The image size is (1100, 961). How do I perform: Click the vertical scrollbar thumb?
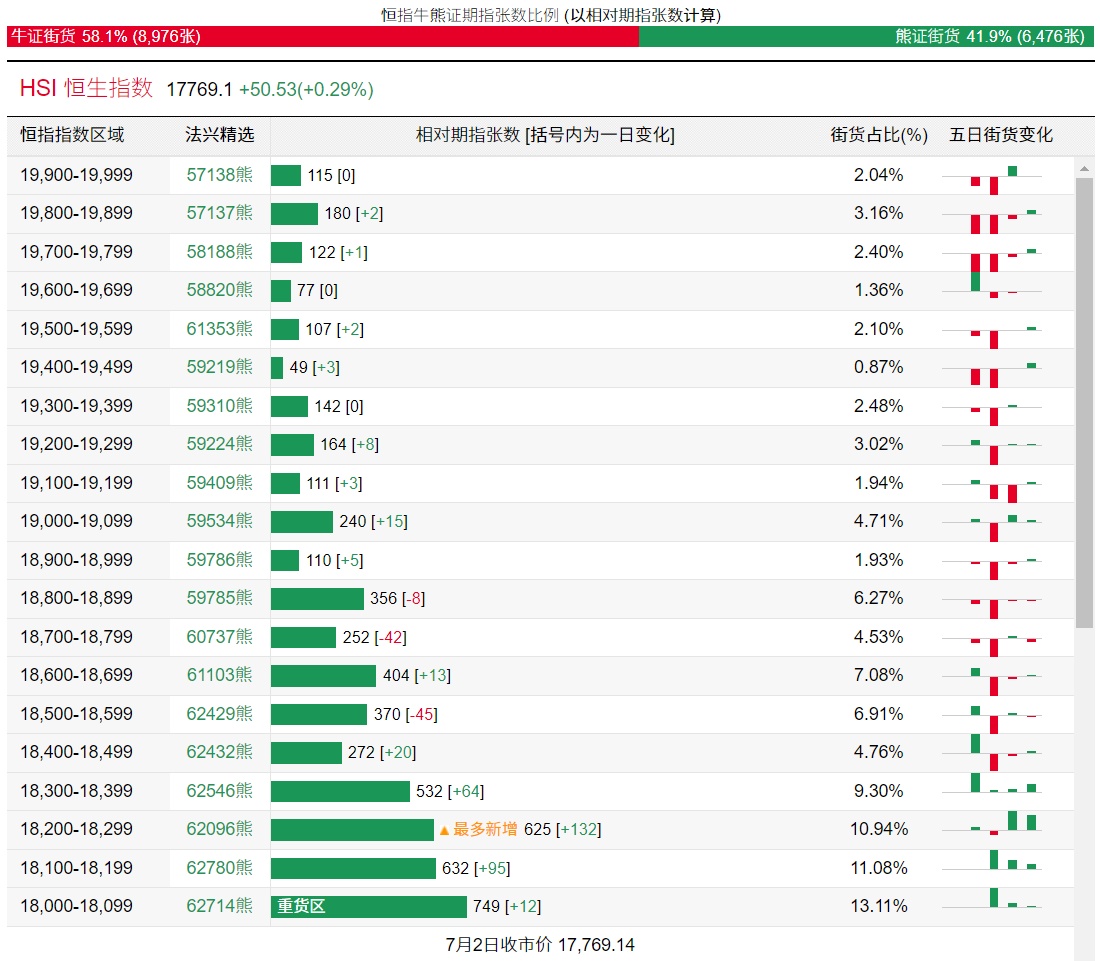[1084, 403]
